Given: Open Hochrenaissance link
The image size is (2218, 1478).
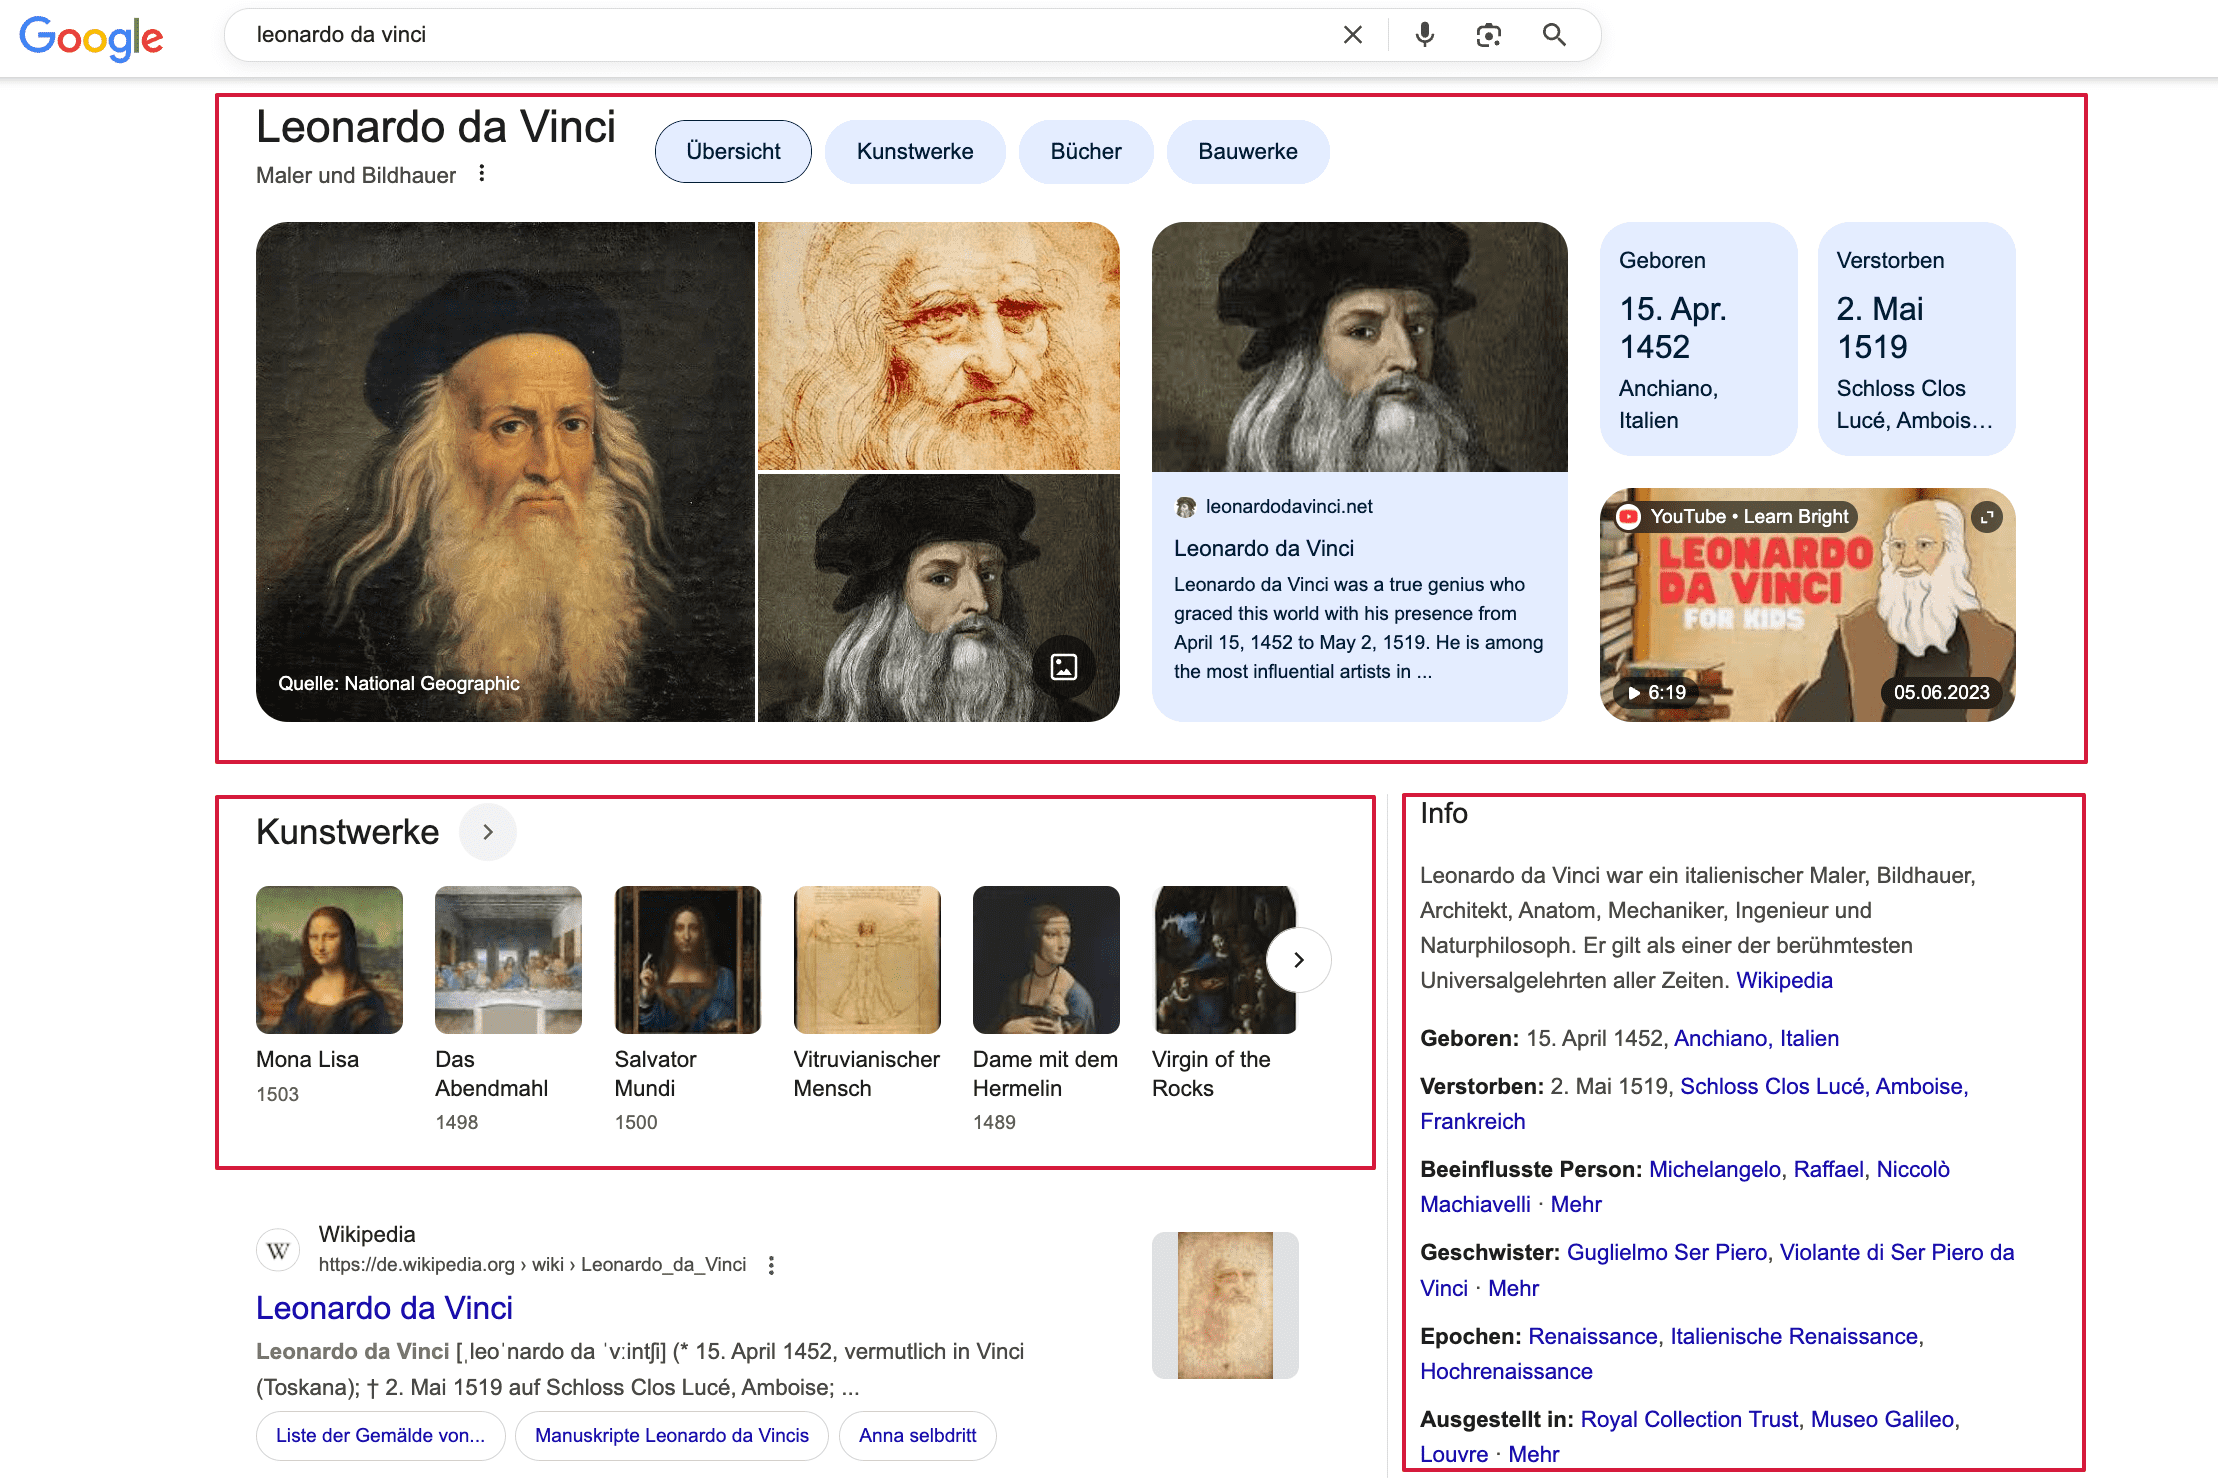Looking at the screenshot, I should click(1506, 1372).
